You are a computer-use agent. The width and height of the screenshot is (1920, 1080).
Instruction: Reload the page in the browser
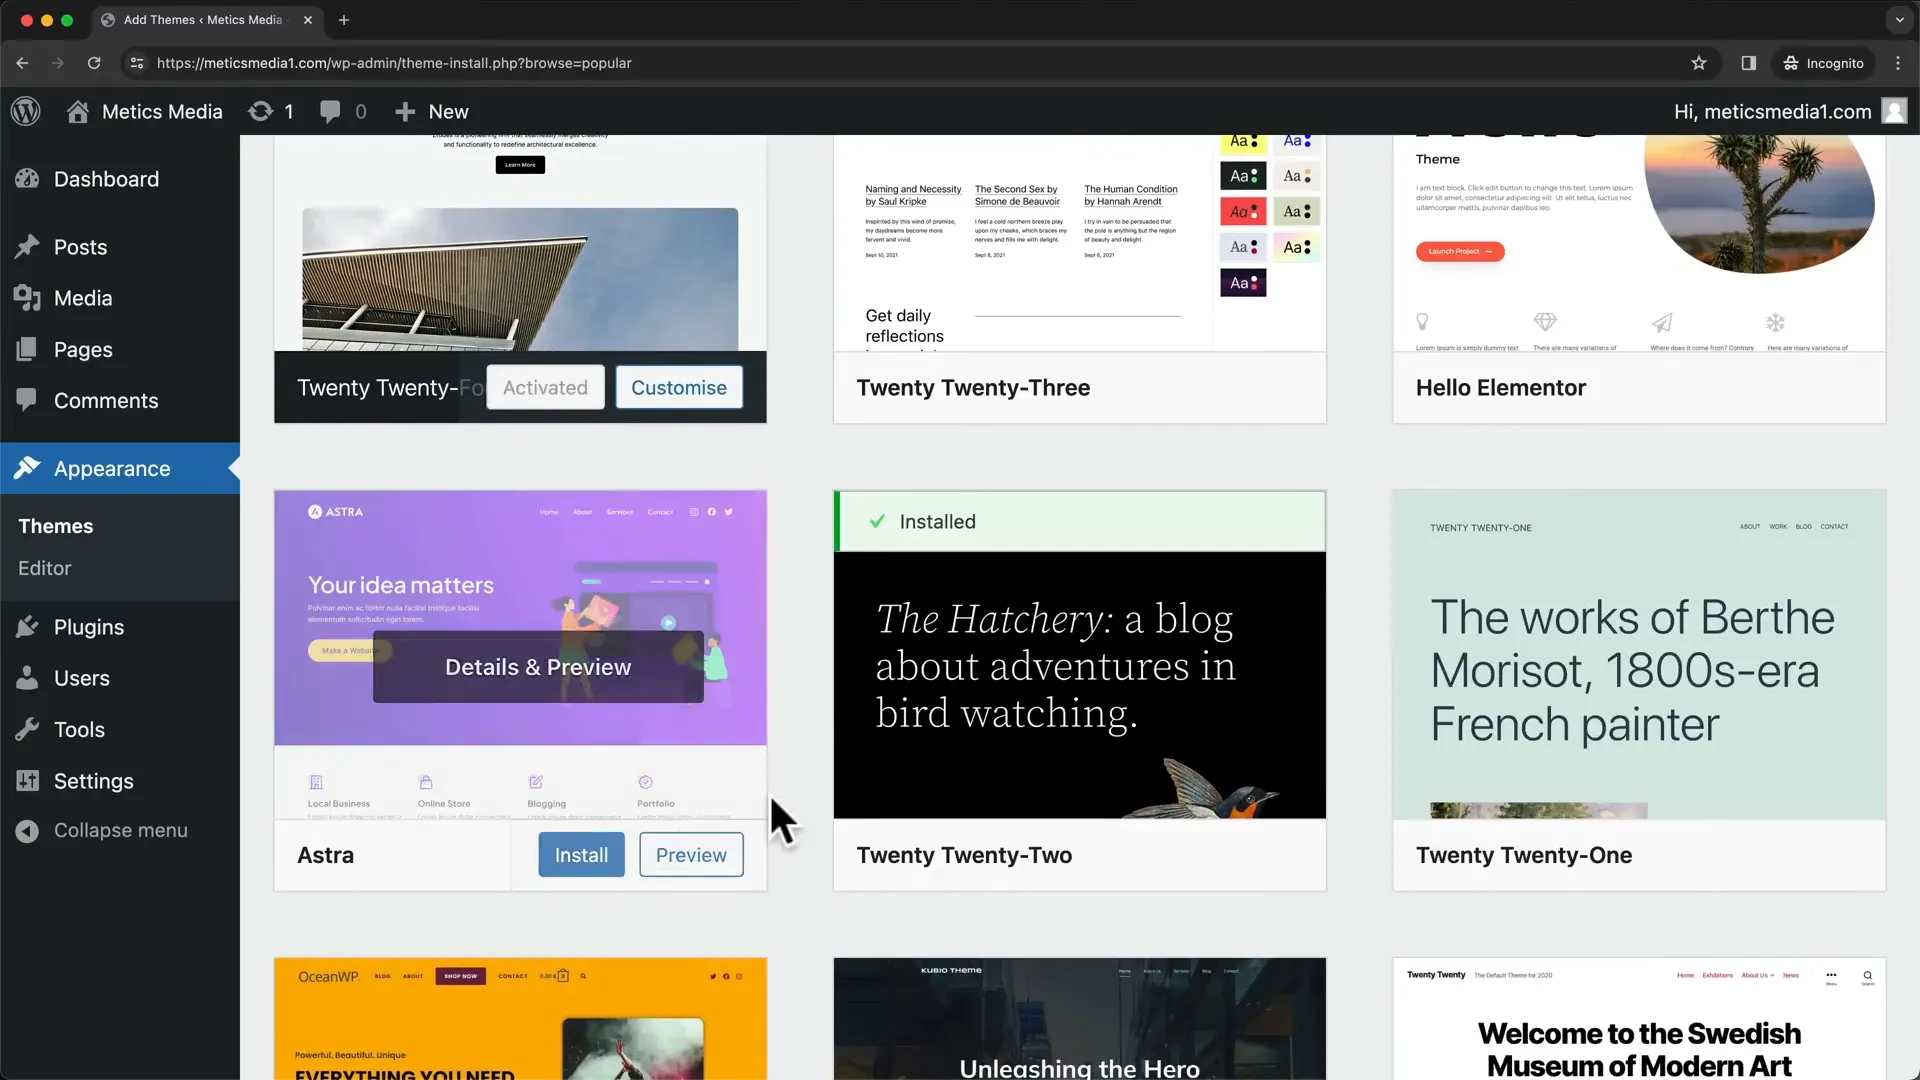(94, 63)
